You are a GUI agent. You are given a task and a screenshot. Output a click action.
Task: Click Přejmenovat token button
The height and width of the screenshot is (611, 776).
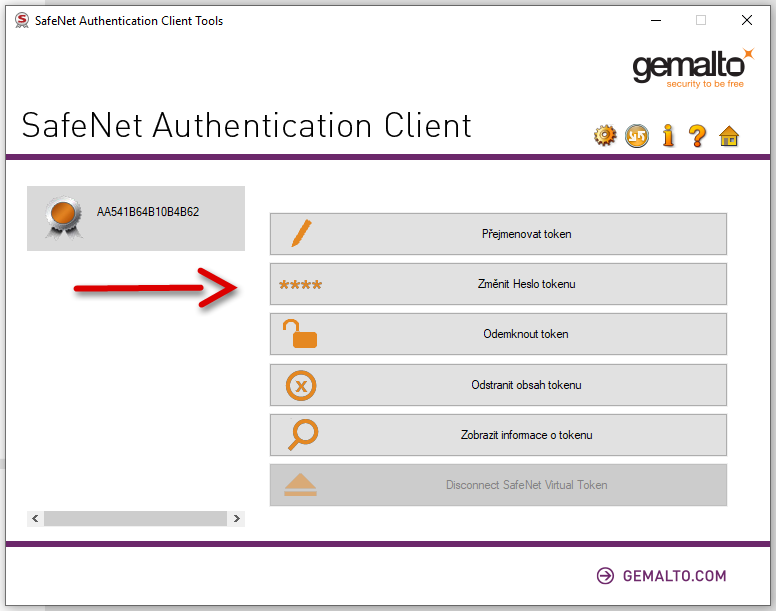pyautogui.click(x=498, y=234)
